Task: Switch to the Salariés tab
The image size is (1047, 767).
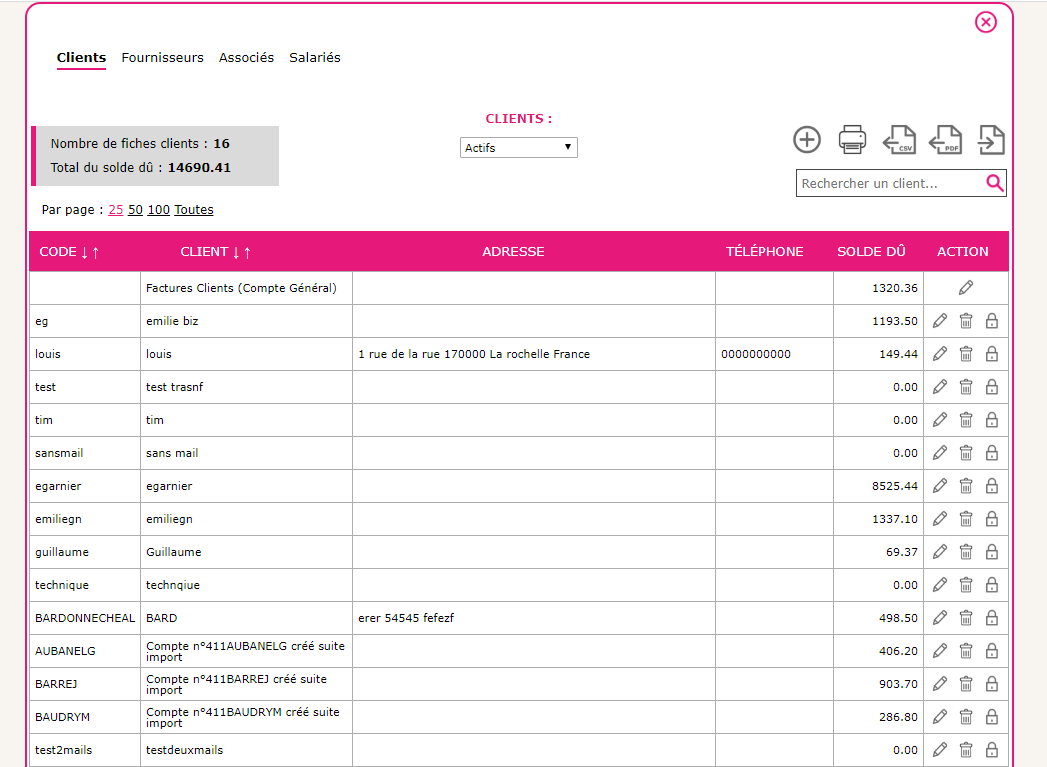Action: (315, 57)
